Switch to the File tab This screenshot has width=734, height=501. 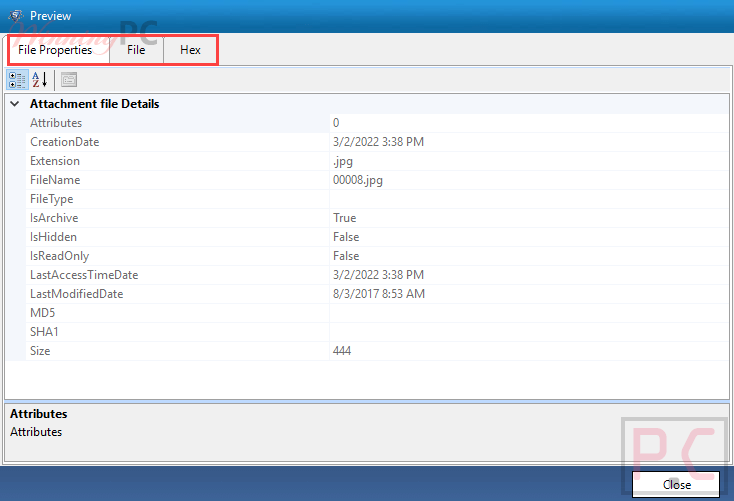tap(136, 50)
